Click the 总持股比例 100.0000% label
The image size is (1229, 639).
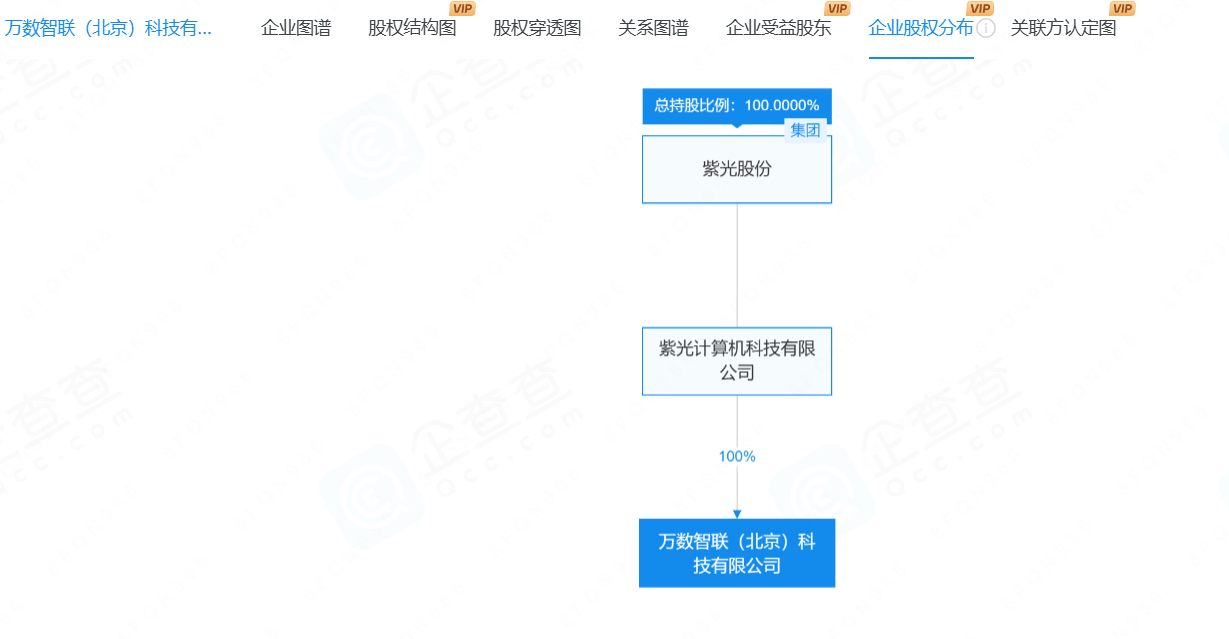click(737, 105)
